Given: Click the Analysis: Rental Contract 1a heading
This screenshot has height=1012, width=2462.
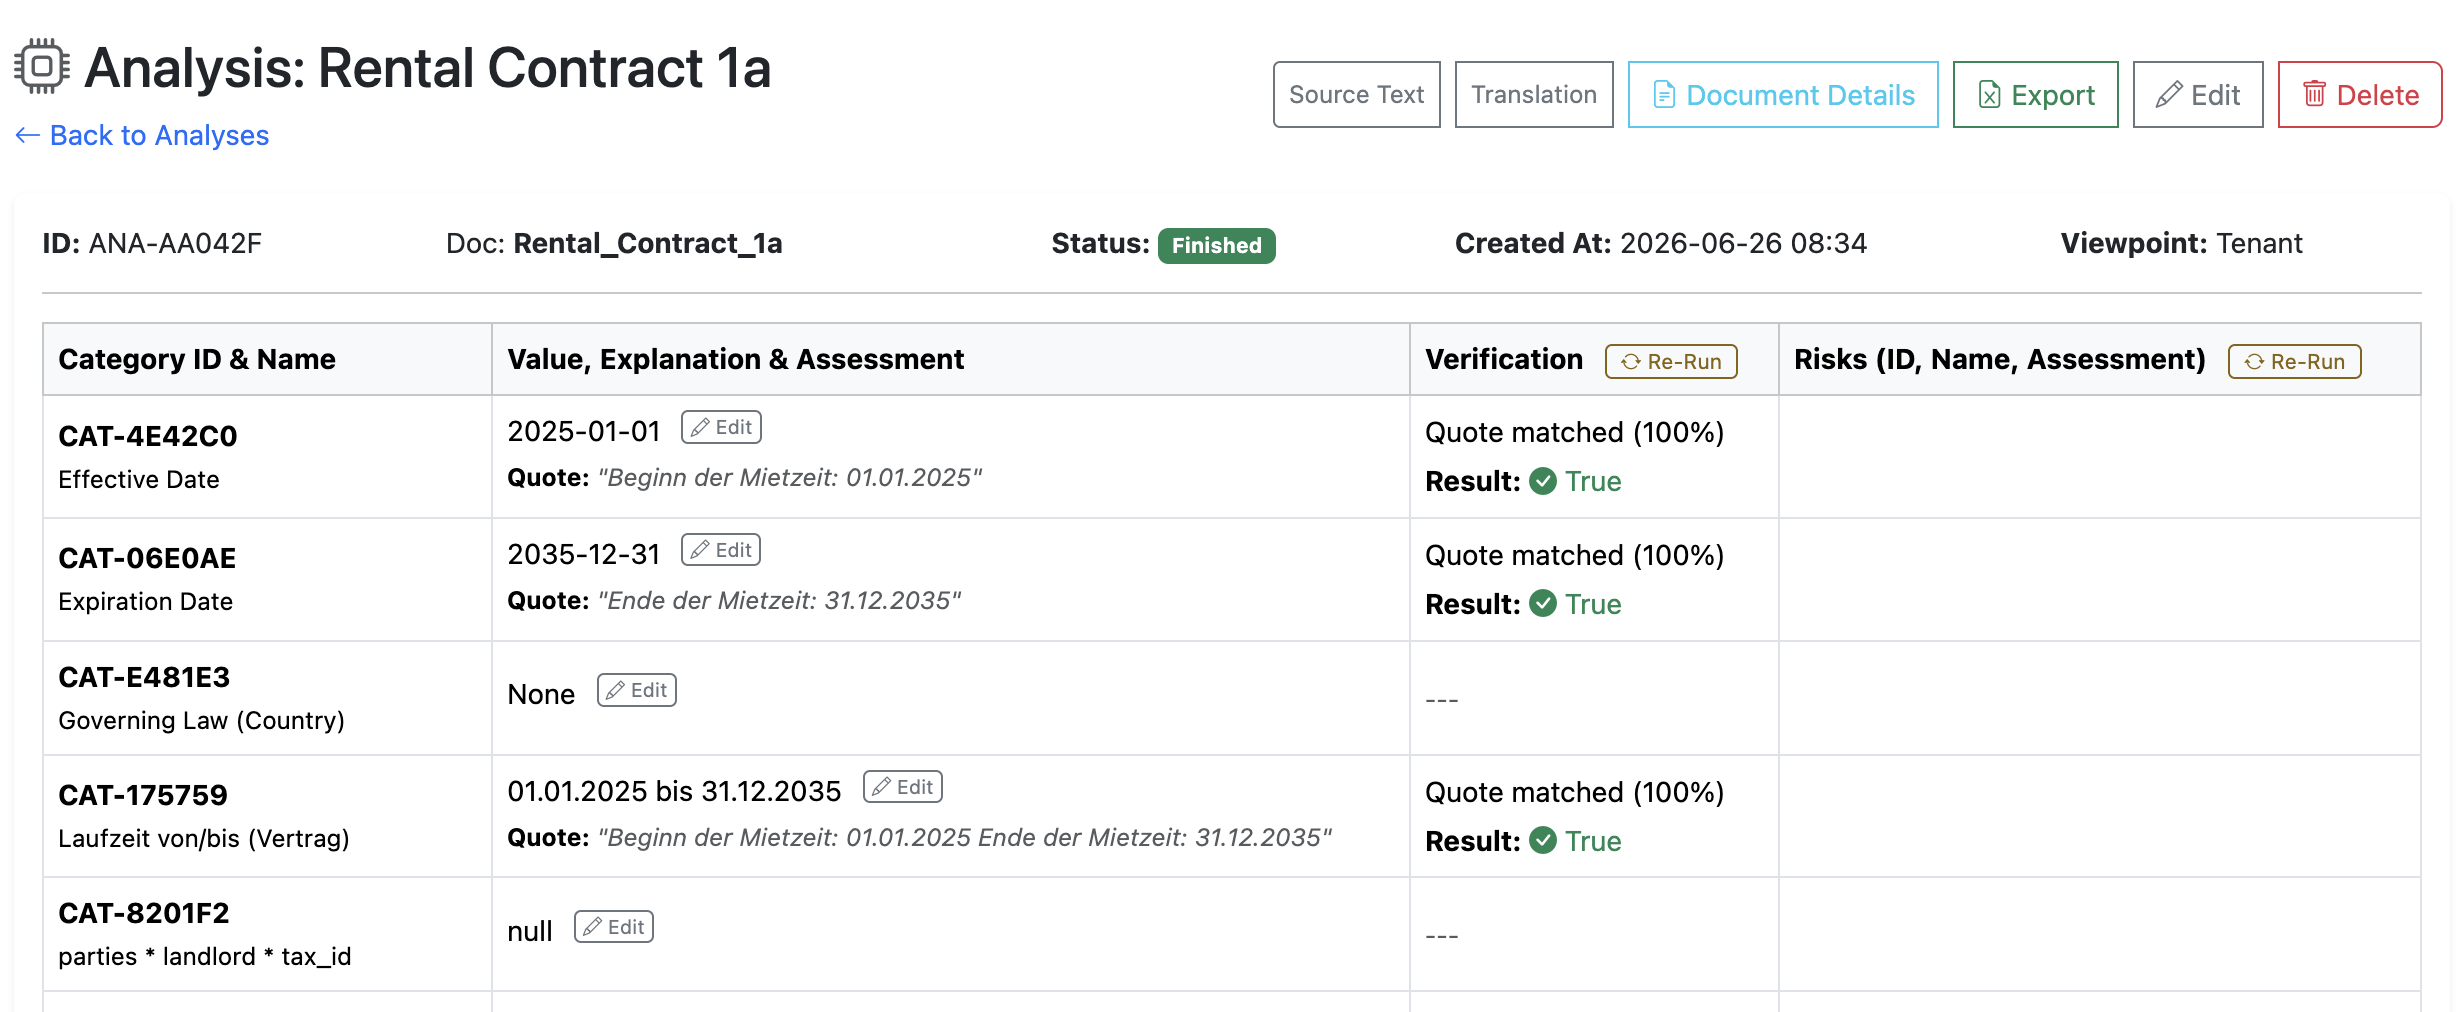Looking at the screenshot, I should [428, 68].
